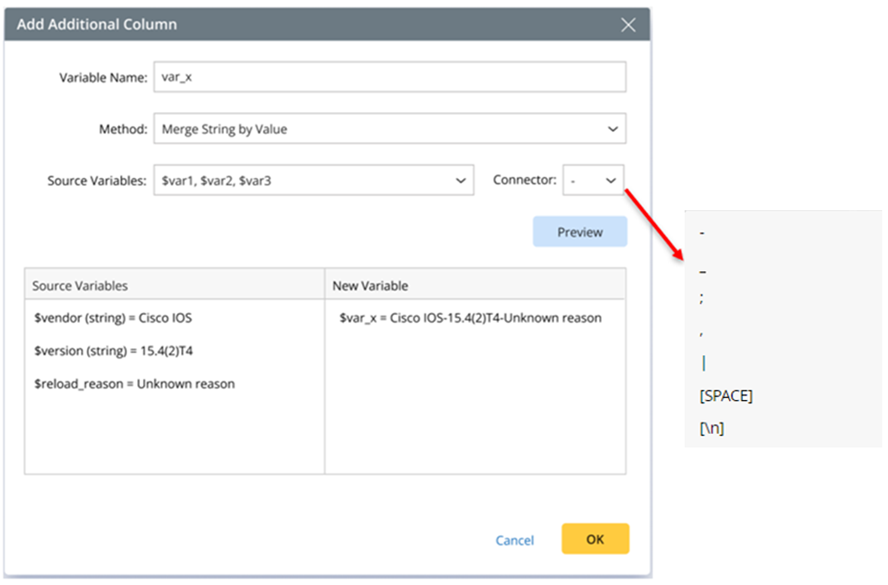The height and width of the screenshot is (585, 888).
Task: Select the [SPACE] connector option
Action: pyautogui.click(x=726, y=396)
